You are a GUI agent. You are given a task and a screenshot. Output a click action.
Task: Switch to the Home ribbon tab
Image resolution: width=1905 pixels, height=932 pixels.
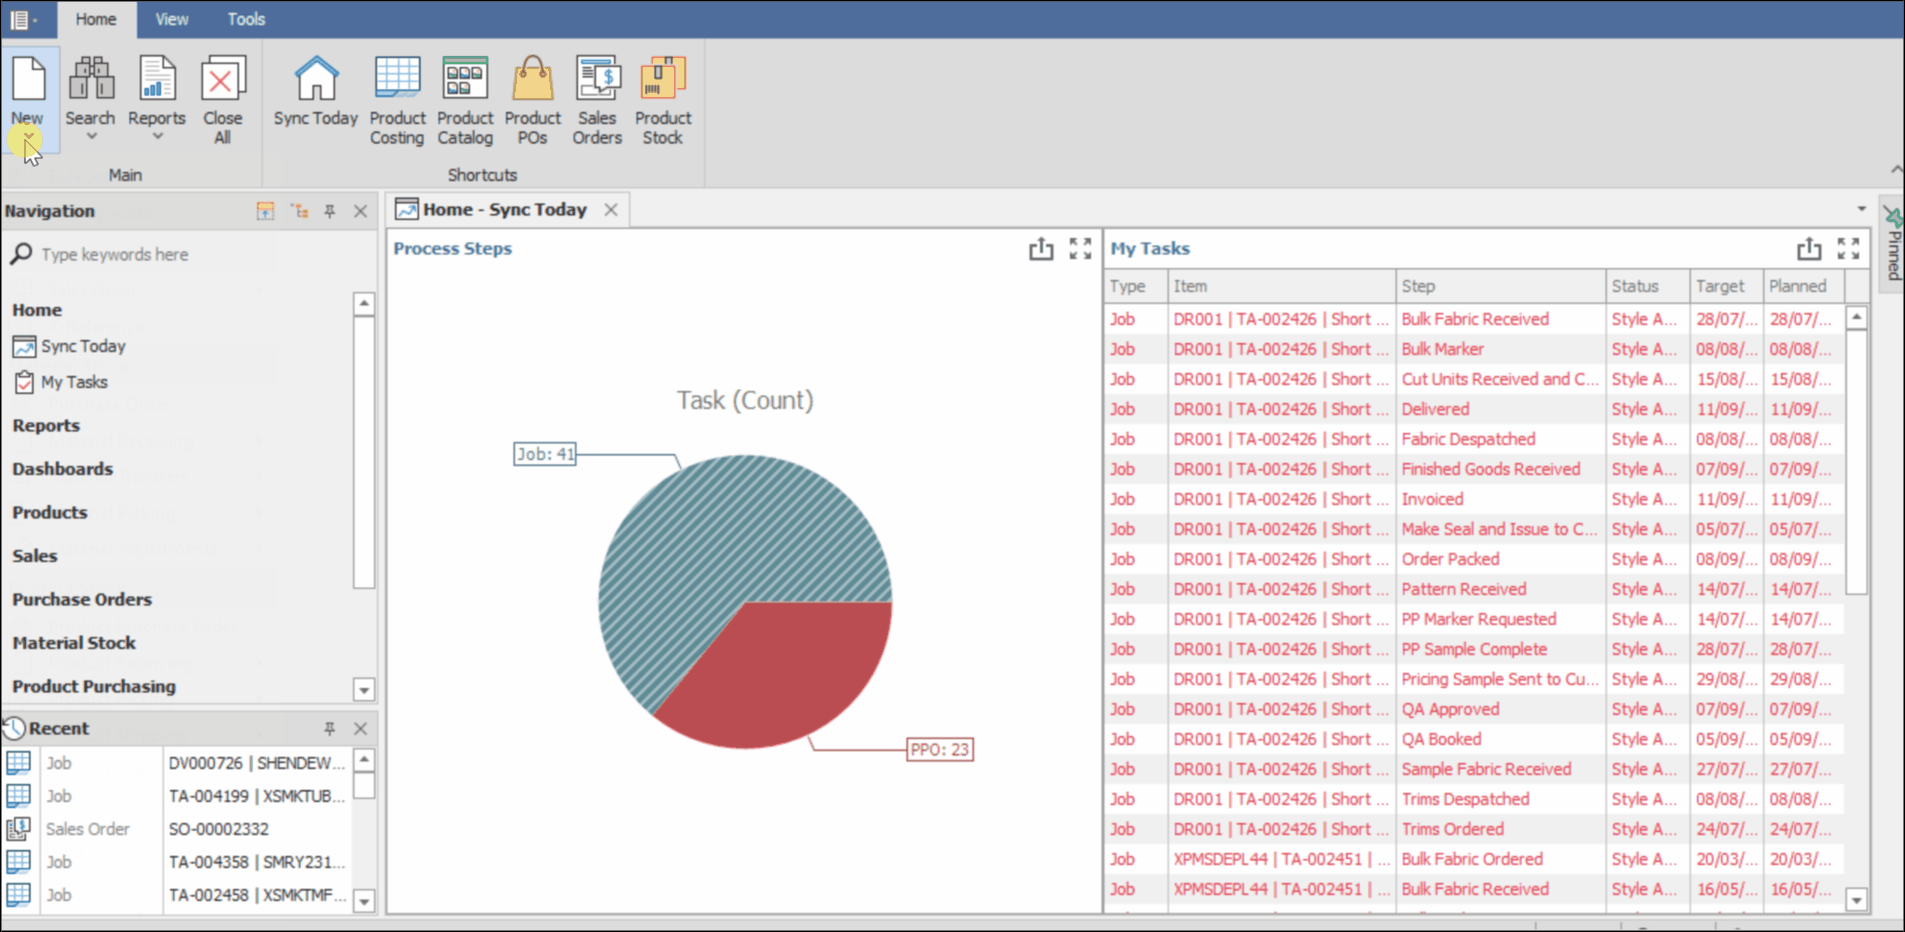[96, 19]
